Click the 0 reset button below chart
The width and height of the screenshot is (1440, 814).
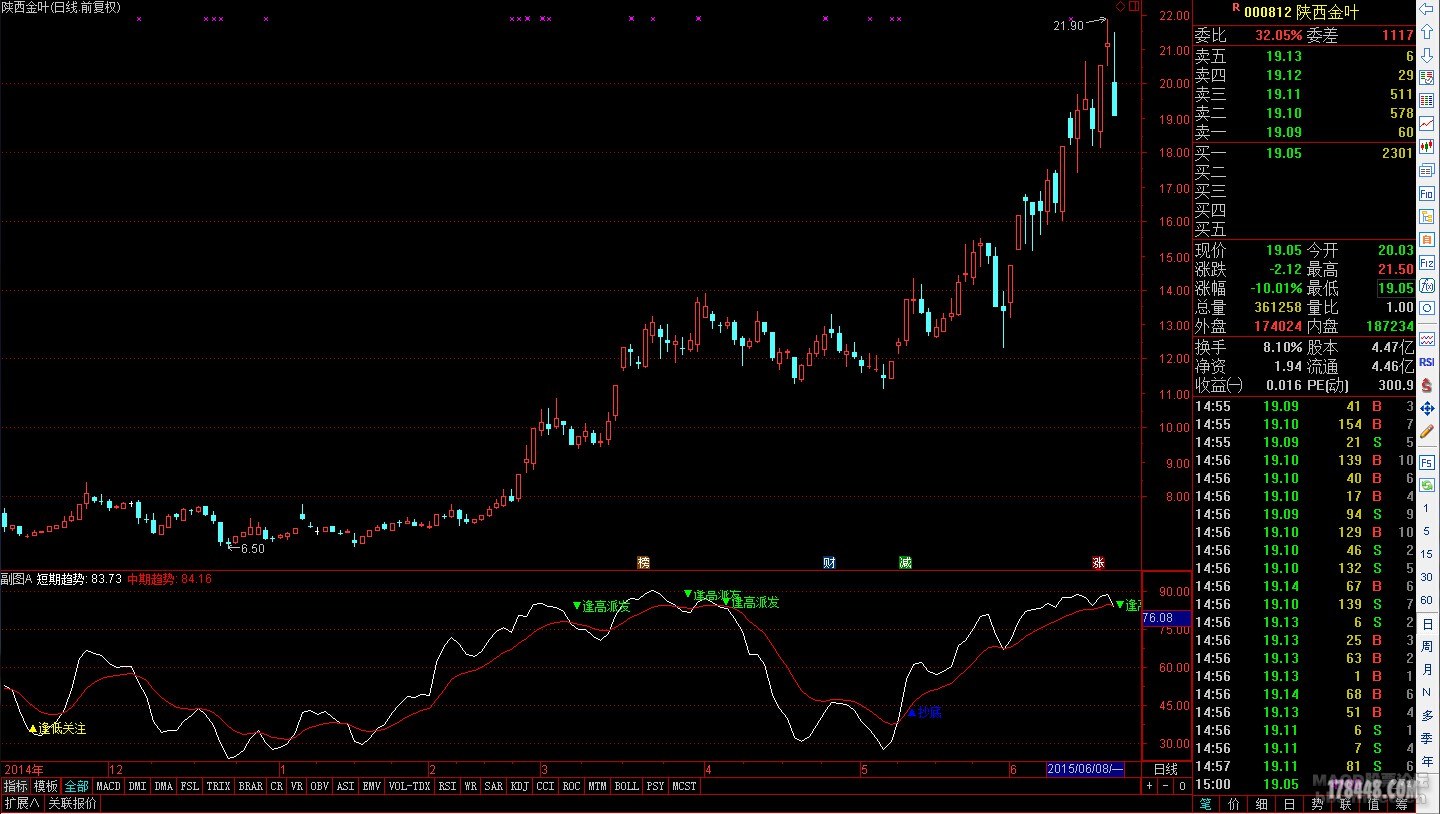(1182, 786)
